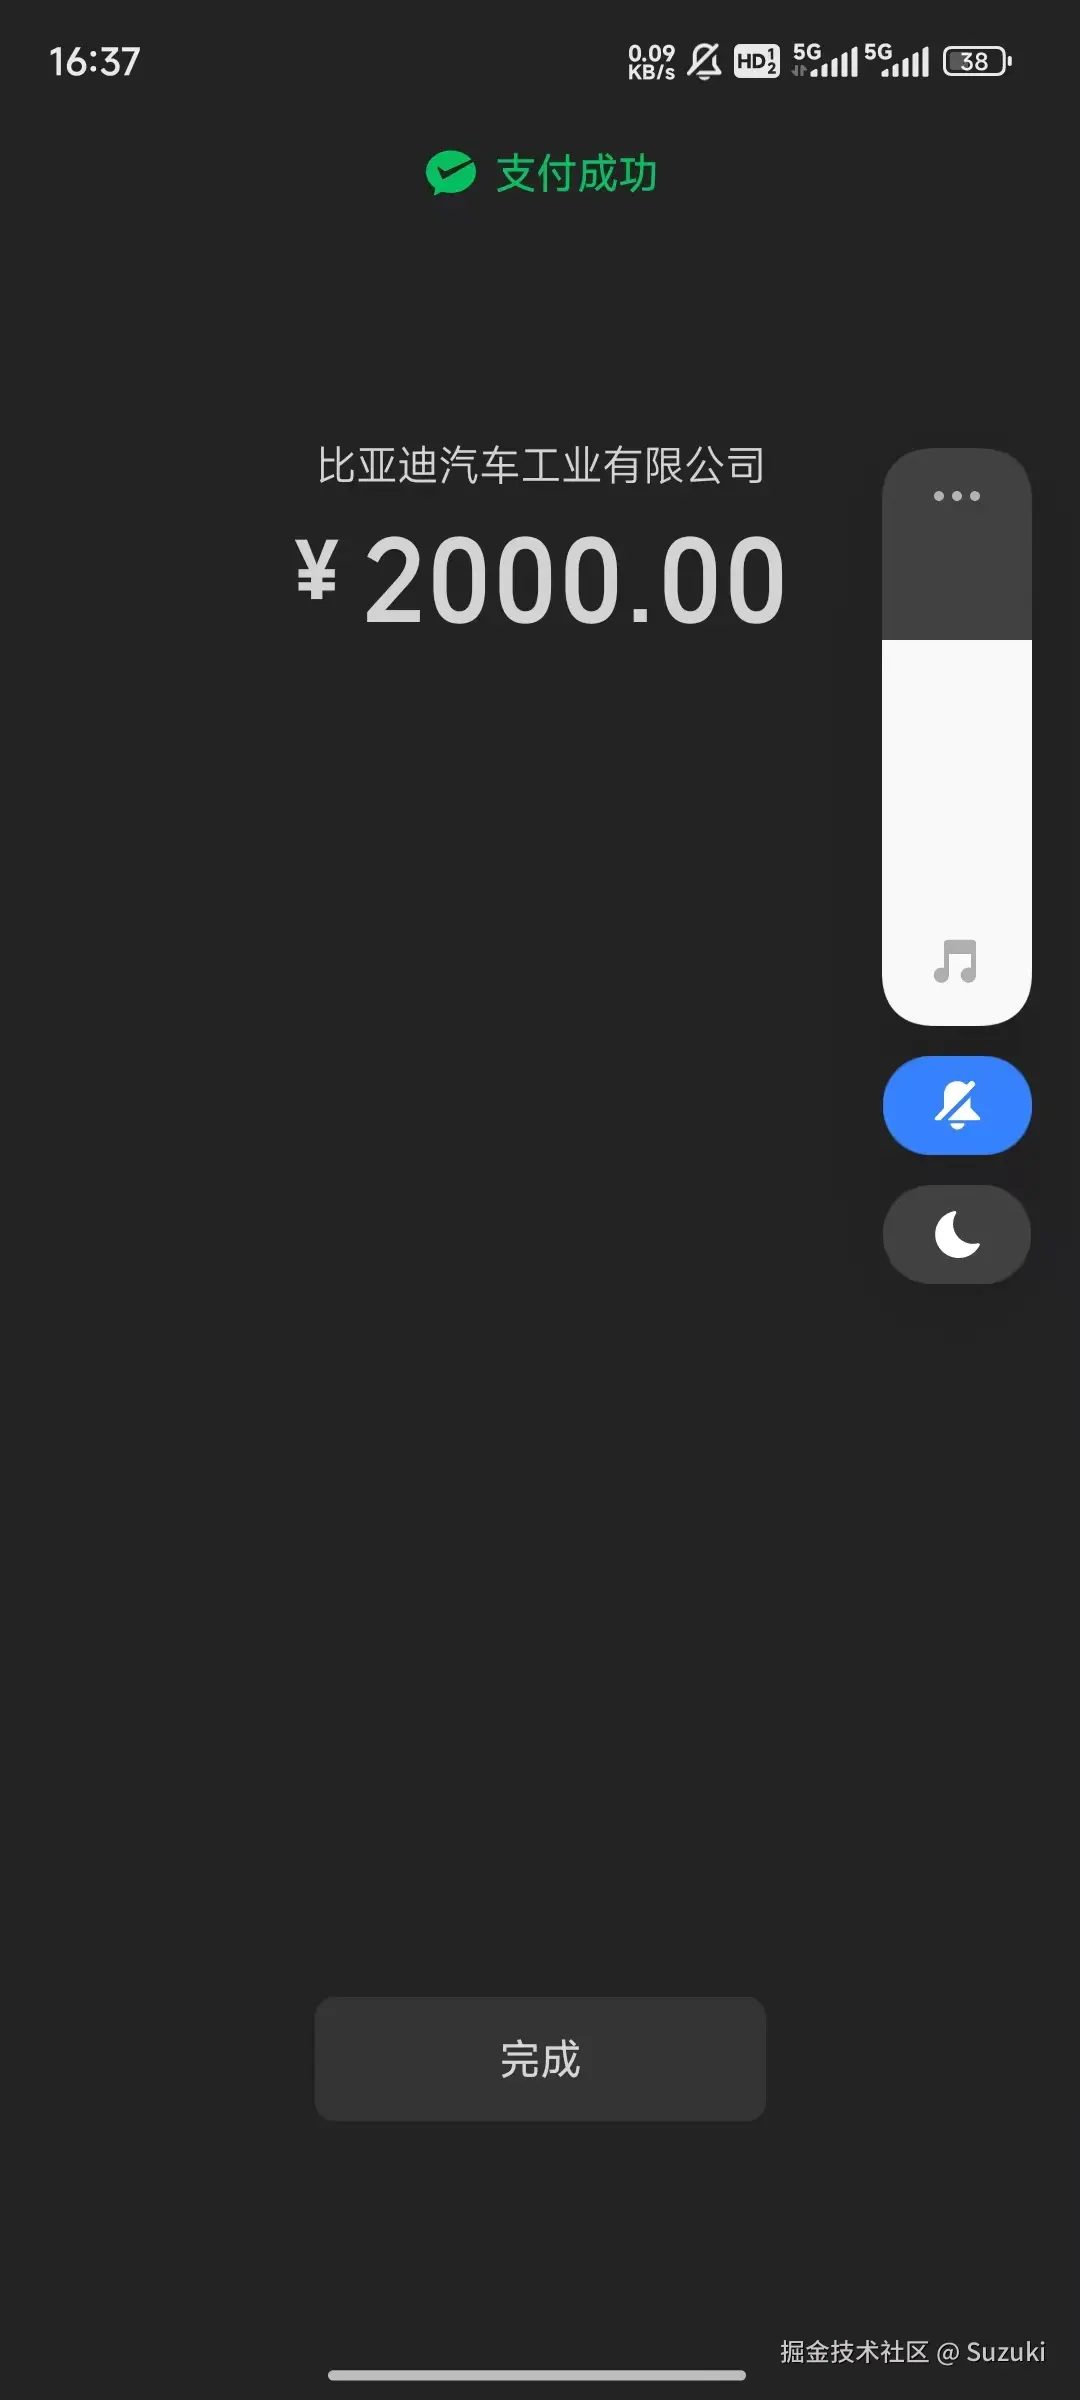Tap the 完成 button
Screen dimensions: 1080x2400
(540, 2059)
